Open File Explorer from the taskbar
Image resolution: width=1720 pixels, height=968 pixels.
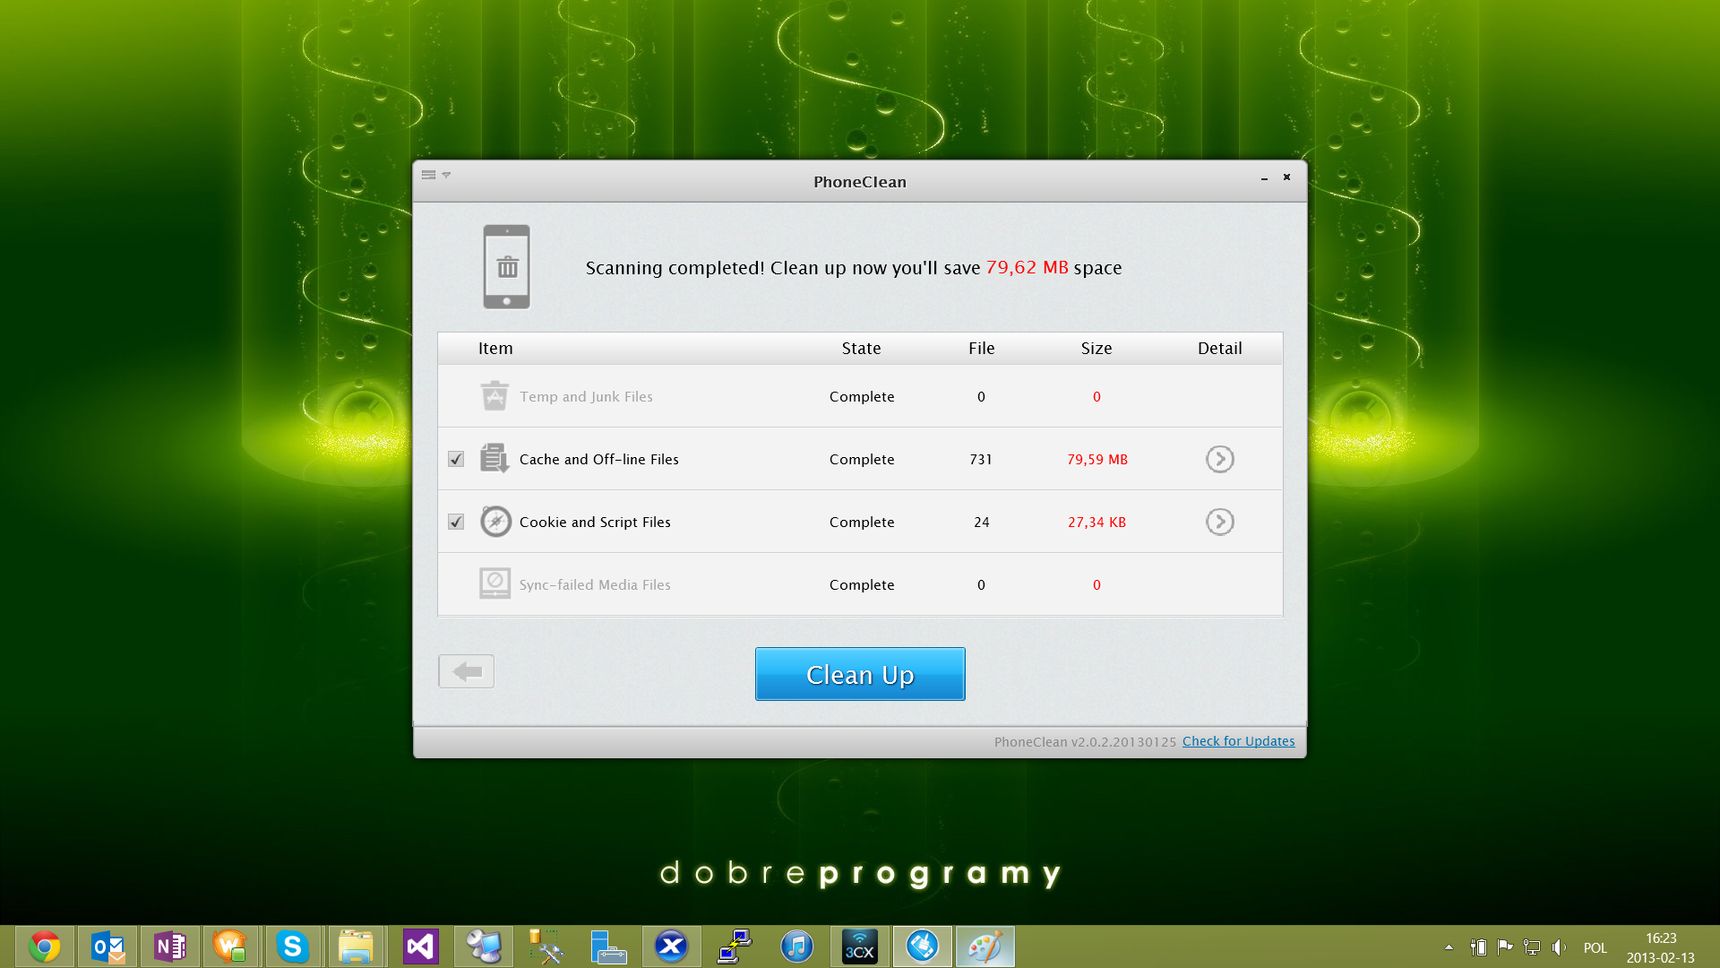356,946
